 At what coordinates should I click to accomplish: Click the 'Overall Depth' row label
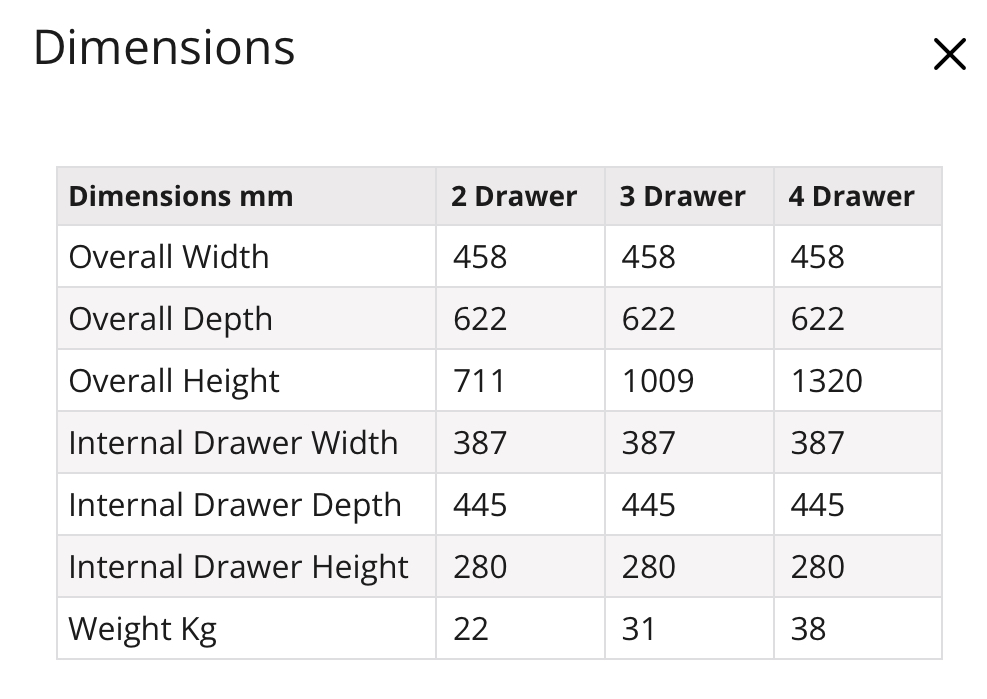(171, 319)
